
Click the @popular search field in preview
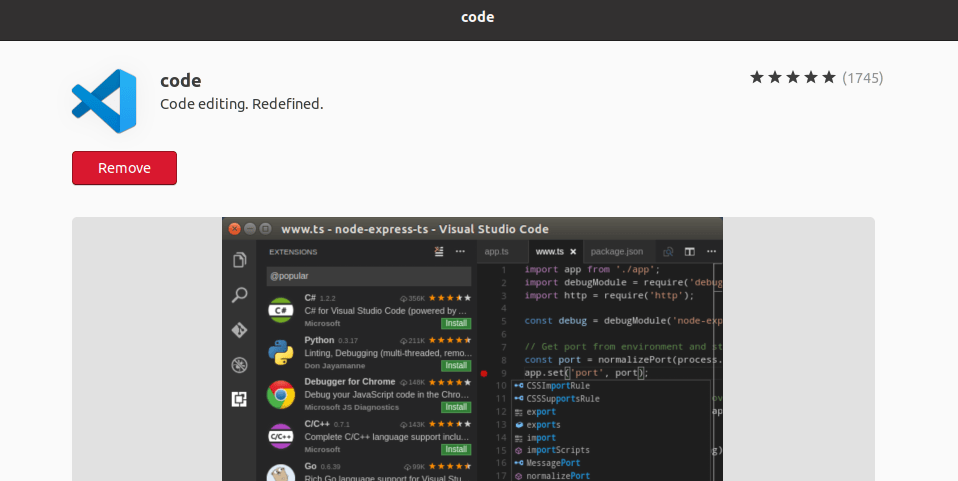pyautogui.click(x=368, y=276)
